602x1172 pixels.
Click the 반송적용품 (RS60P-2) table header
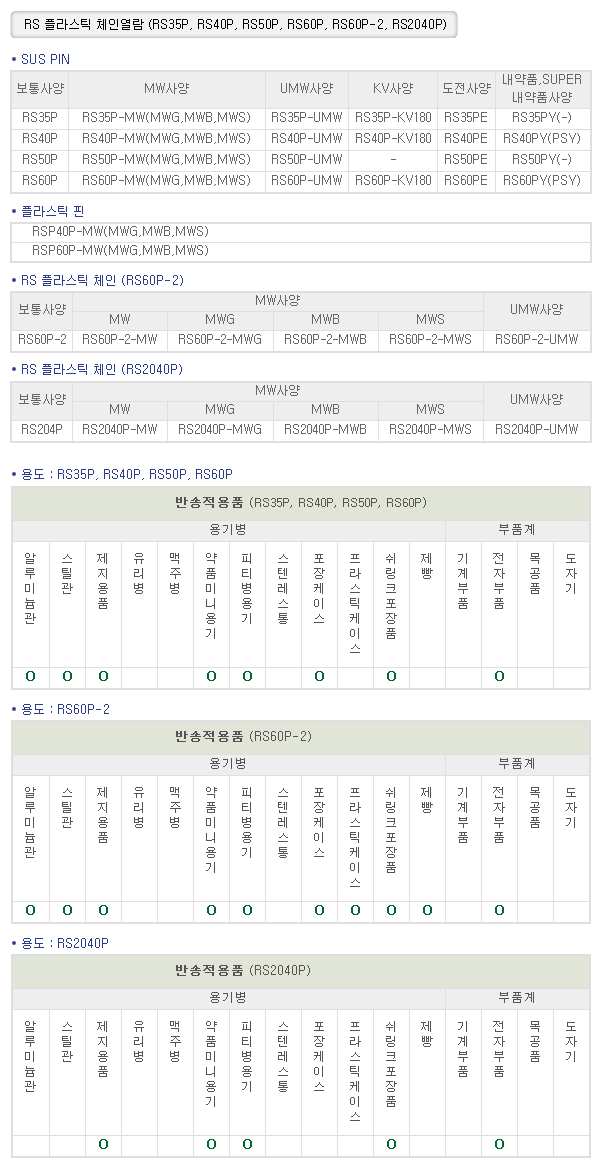click(301, 737)
